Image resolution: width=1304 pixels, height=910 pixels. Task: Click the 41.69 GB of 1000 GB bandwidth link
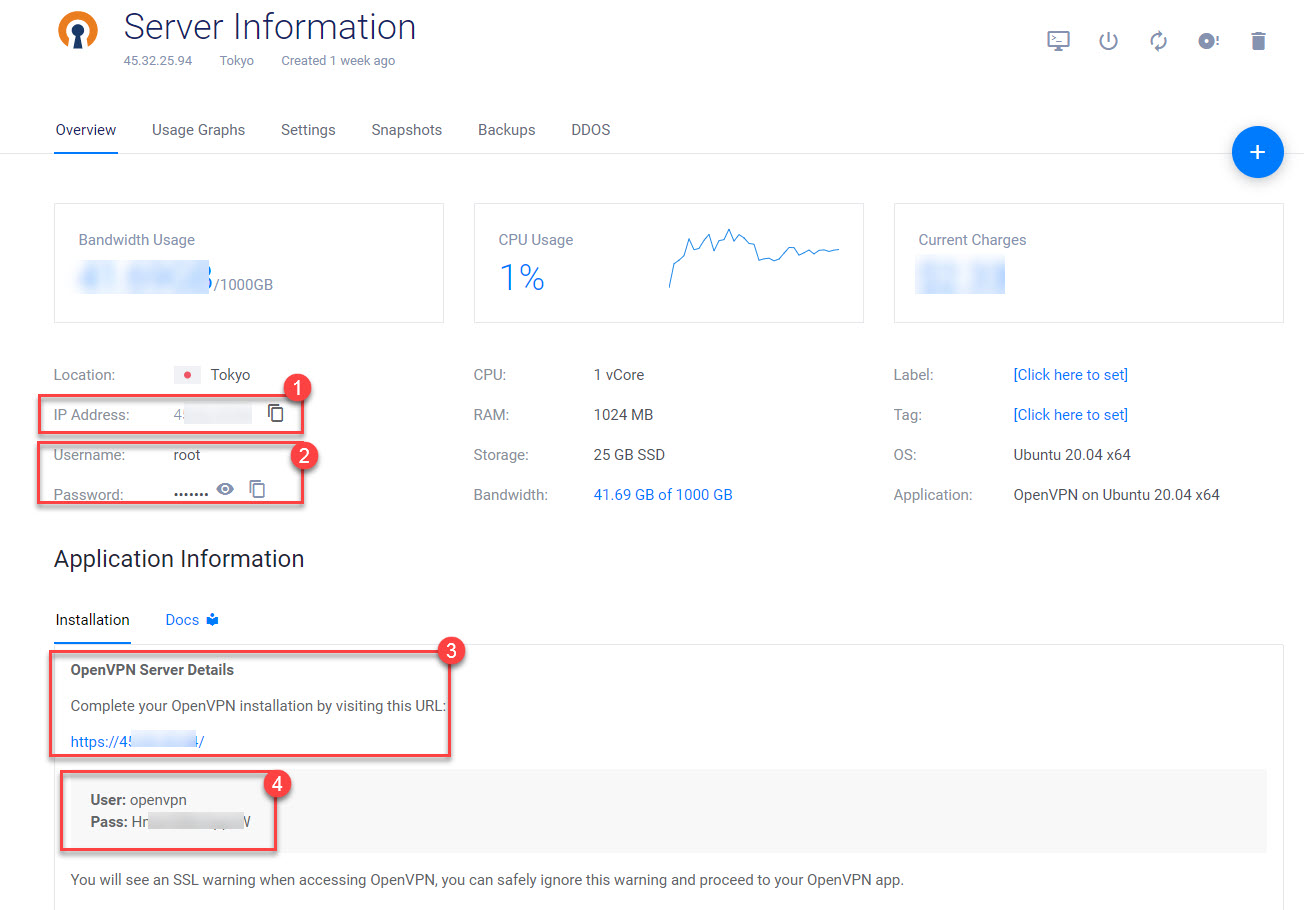[662, 495]
